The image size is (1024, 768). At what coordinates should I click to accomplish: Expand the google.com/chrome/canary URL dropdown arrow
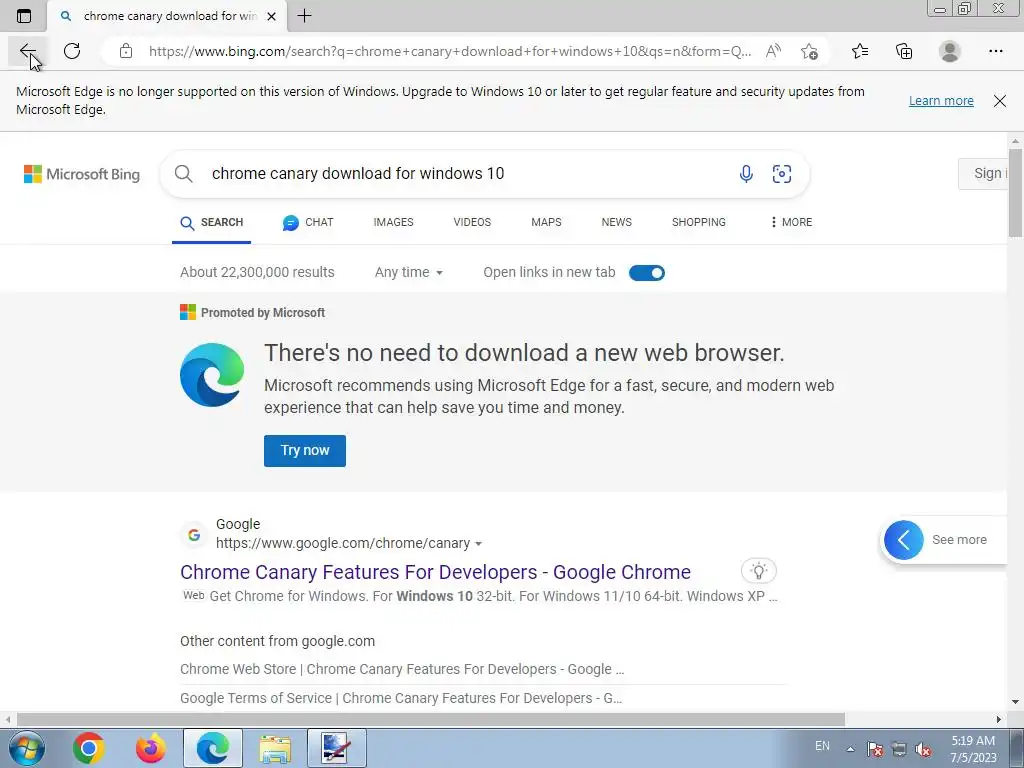coord(479,544)
